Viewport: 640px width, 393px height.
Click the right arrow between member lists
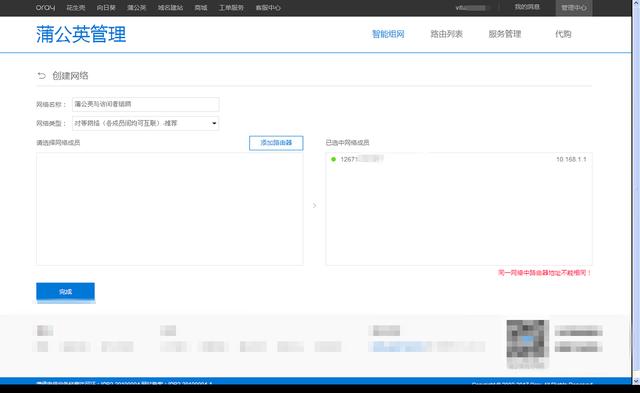[x=314, y=205]
